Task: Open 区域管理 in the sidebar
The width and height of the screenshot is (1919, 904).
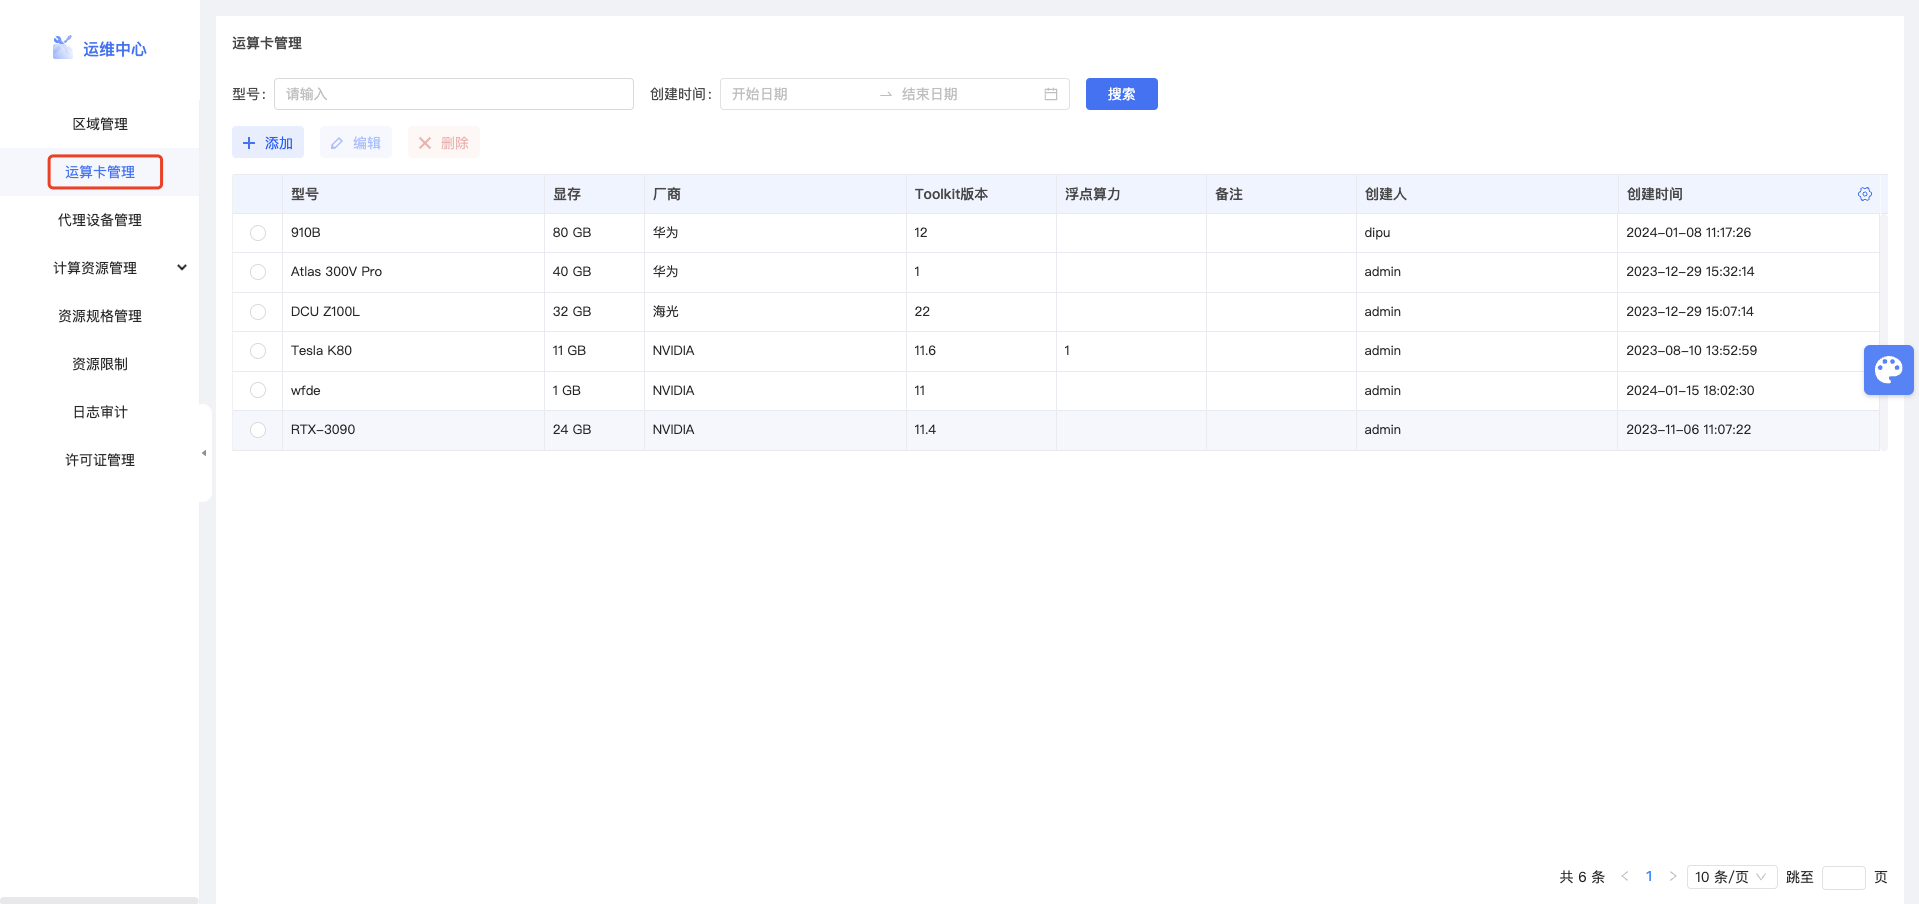Action: click(100, 124)
